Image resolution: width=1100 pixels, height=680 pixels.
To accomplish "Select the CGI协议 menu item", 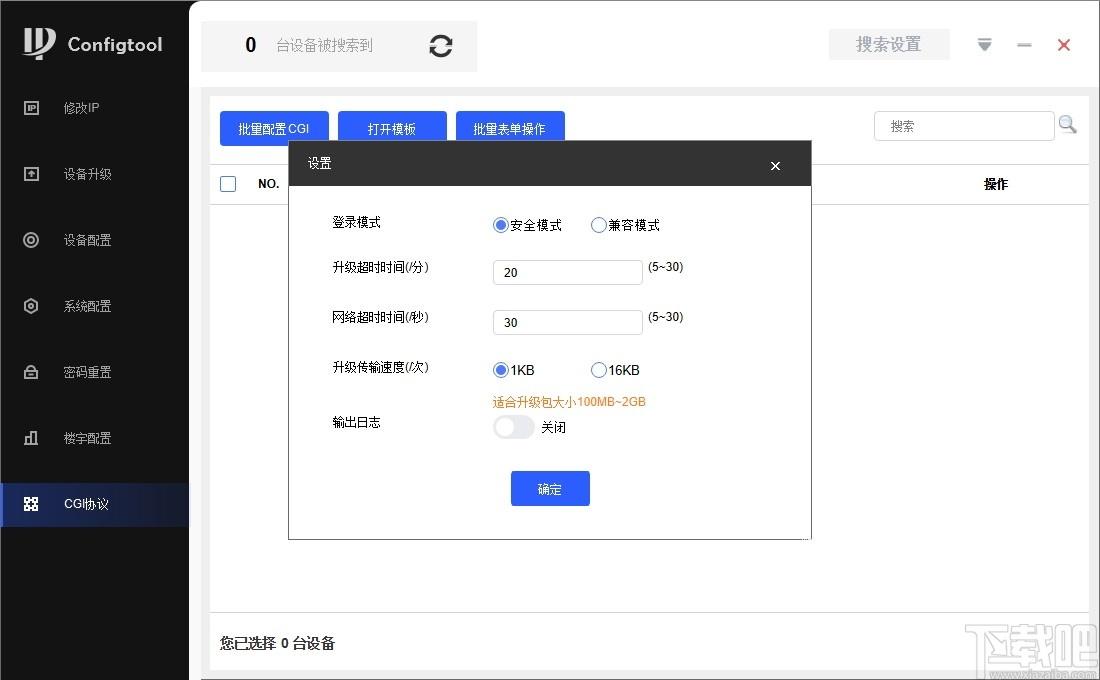I will pyautogui.click(x=95, y=504).
